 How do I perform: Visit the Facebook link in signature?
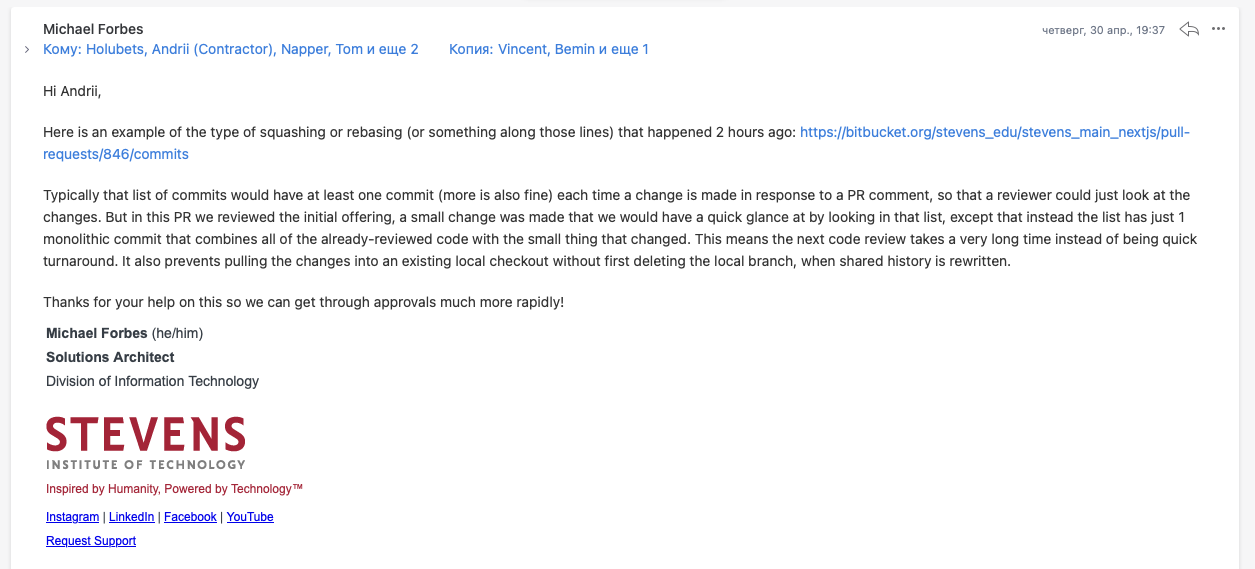pos(190,517)
